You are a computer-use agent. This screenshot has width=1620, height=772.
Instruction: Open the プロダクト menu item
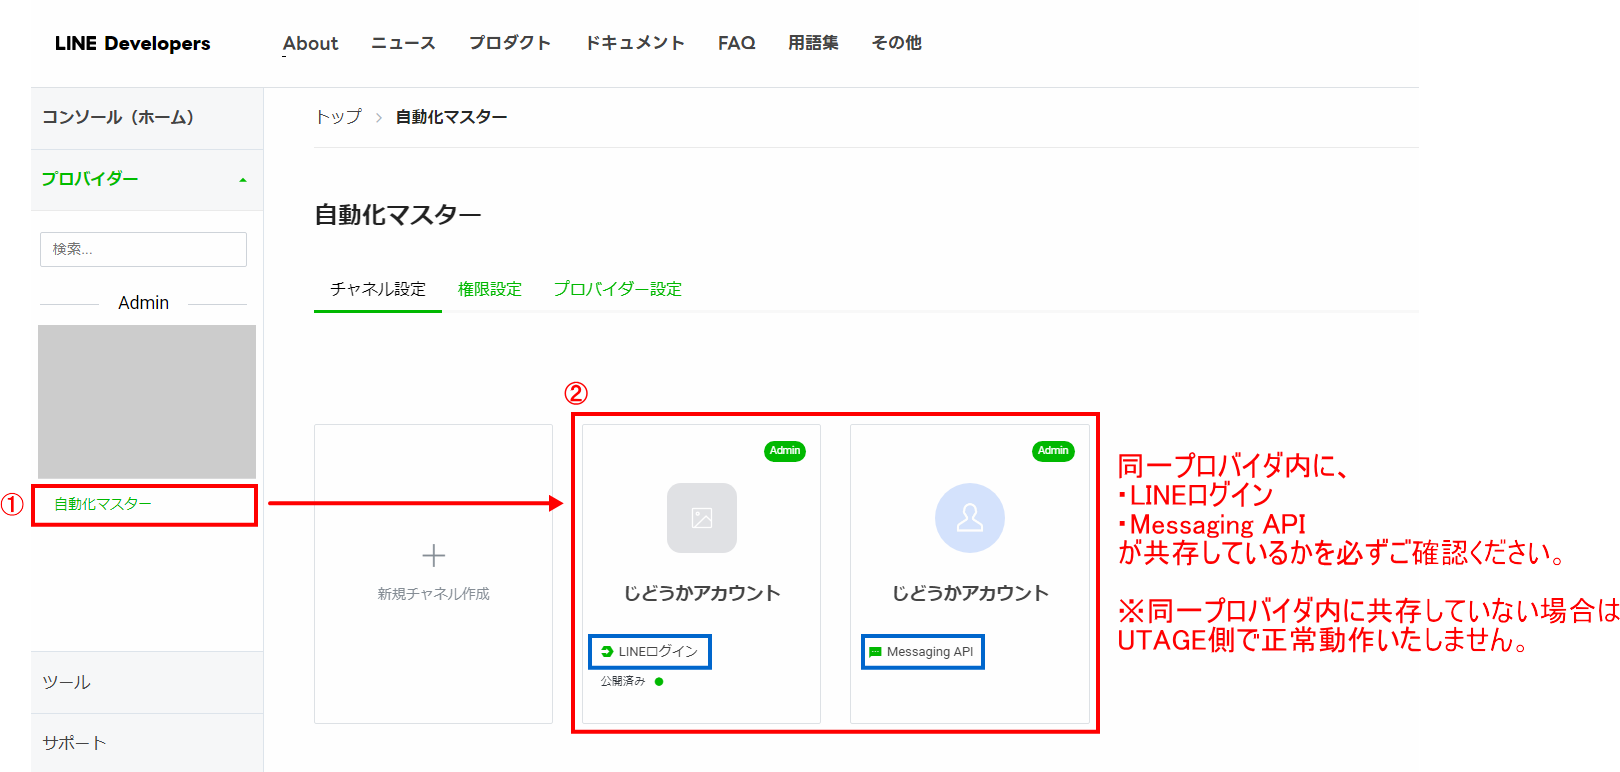[510, 43]
